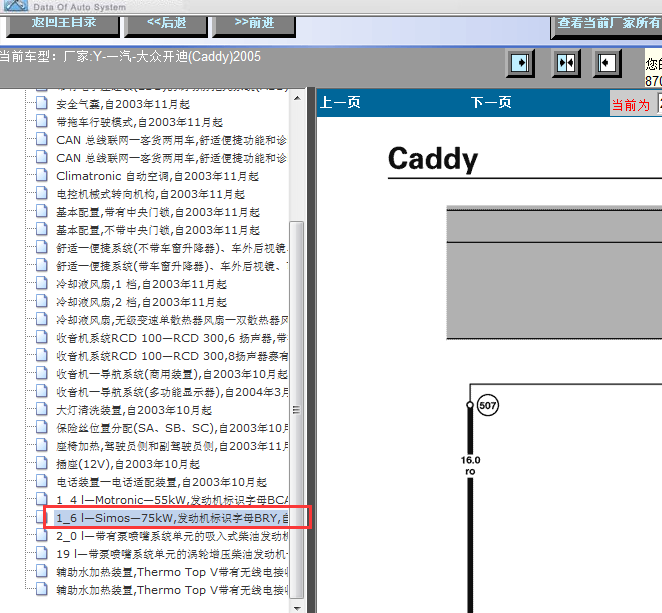
Task: Click document icon beside 19 l diesel entry
Action: [41, 553]
